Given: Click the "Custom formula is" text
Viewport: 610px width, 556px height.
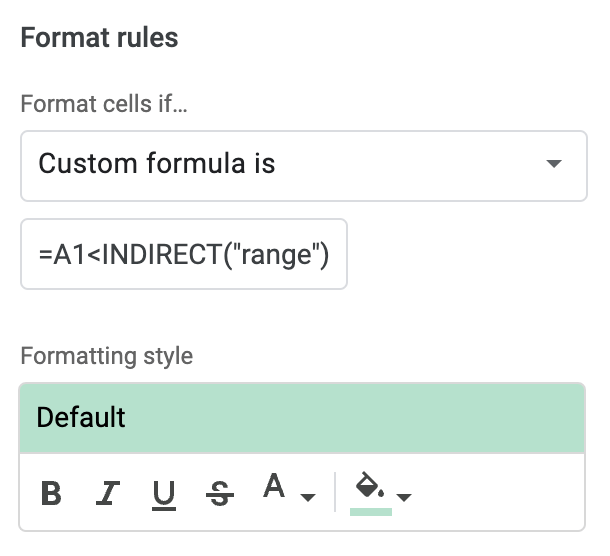Looking at the screenshot, I should pos(156,164).
